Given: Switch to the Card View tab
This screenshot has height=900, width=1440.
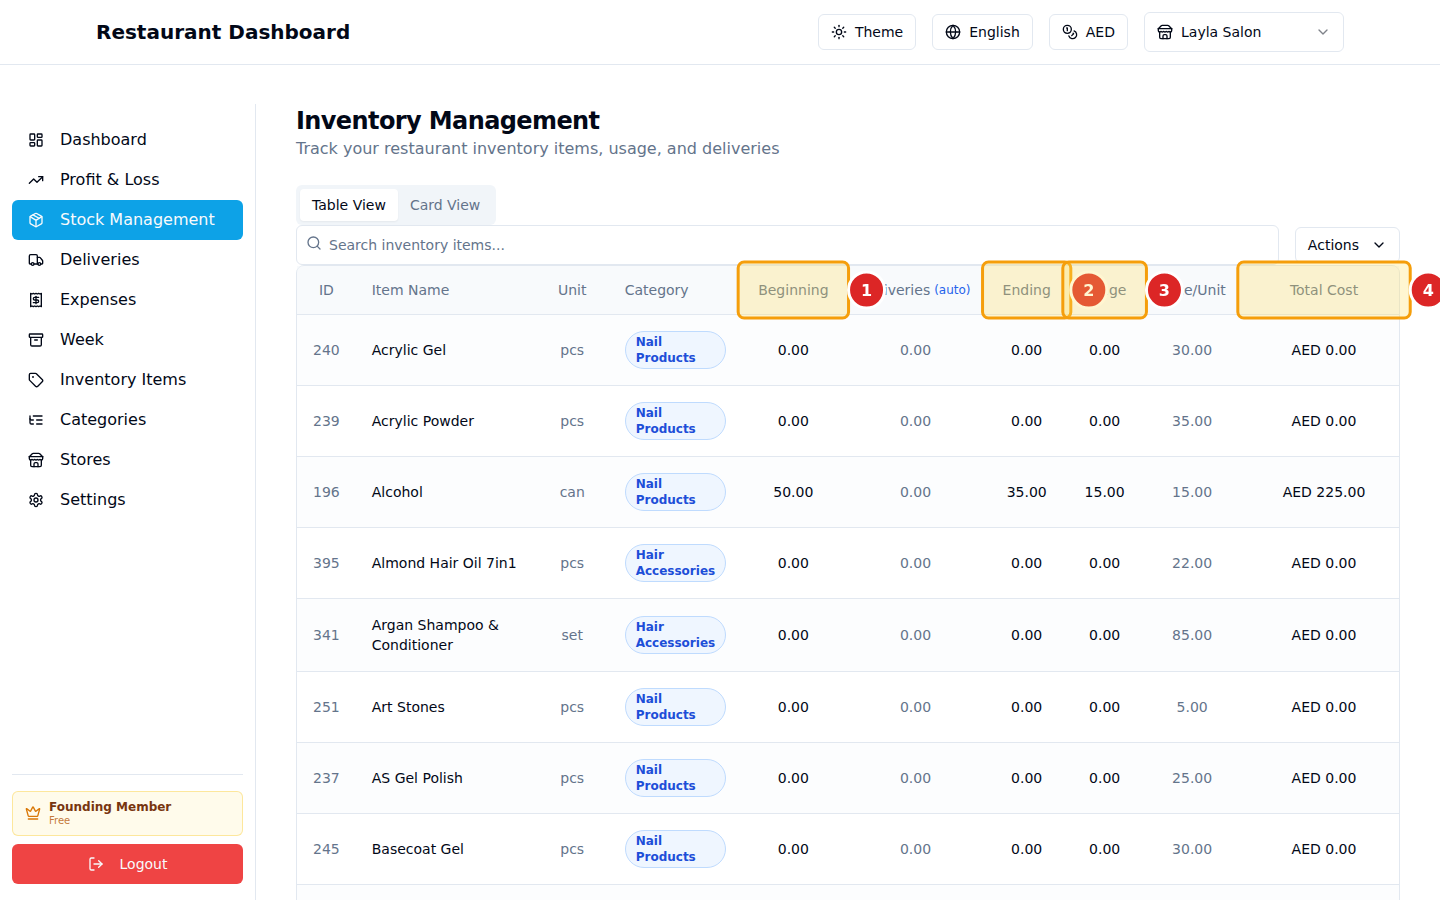Looking at the screenshot, I should pos(444,204).
